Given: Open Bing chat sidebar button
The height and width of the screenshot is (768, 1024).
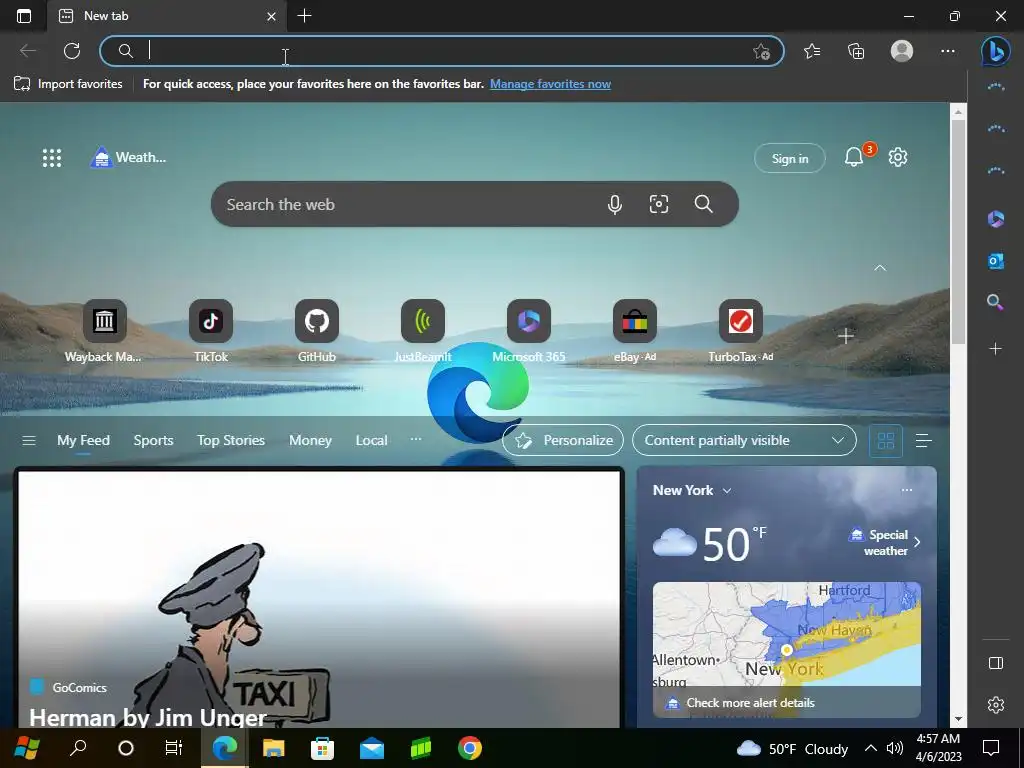Looking at the screenshot, I should 996,51.
